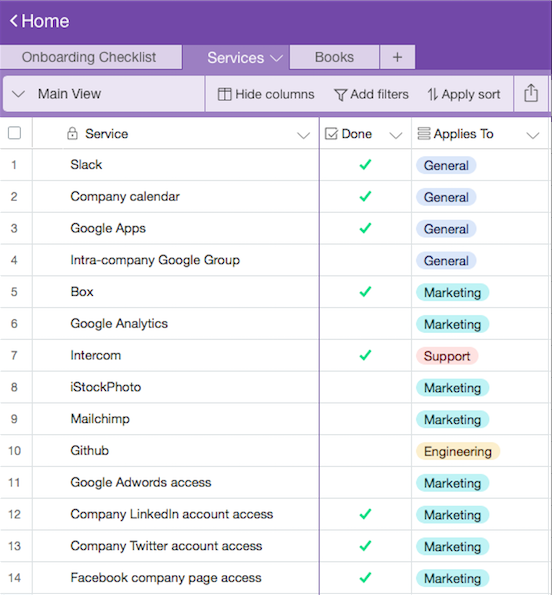
Task: Click the Engineering tag in Github row
Action: 458,451
